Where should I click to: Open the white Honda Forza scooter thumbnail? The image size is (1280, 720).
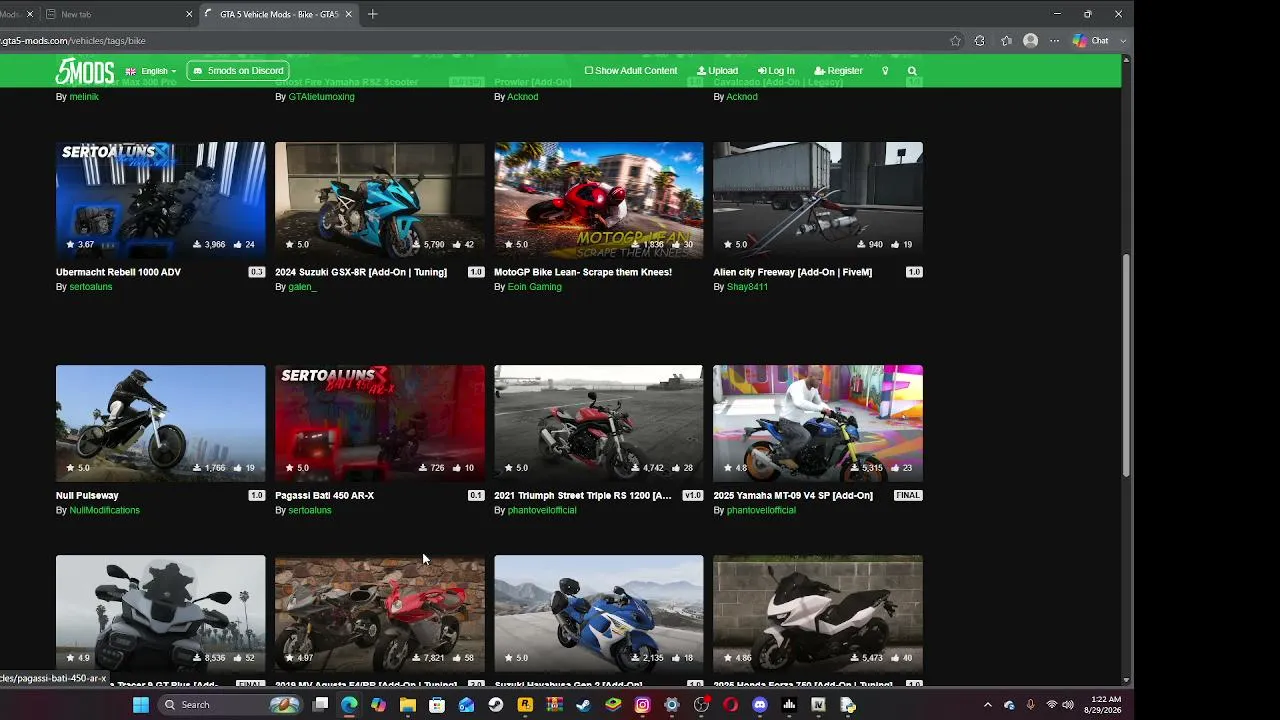pos(818,613)
